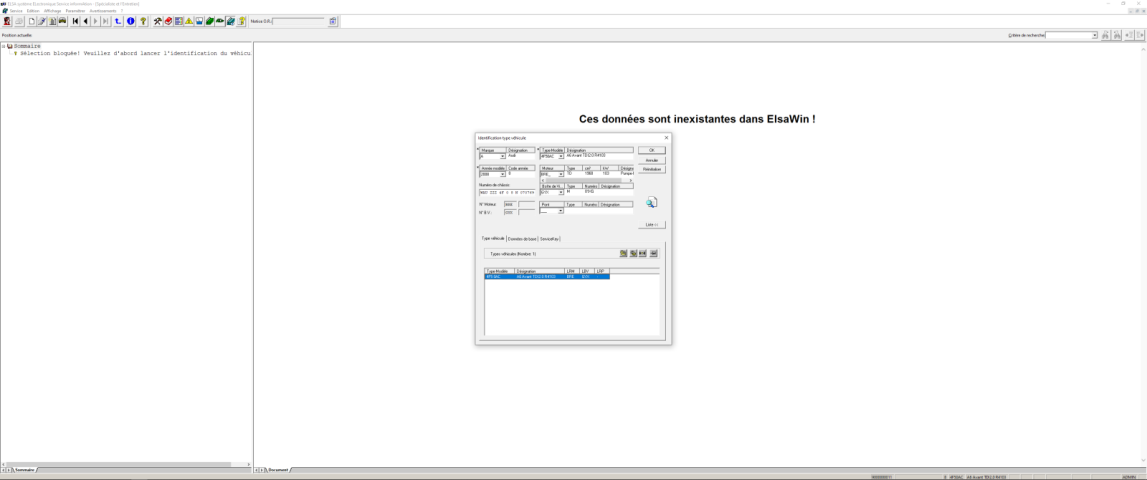
Task: Go to next page with right arrow
Action: pos(96,21)
